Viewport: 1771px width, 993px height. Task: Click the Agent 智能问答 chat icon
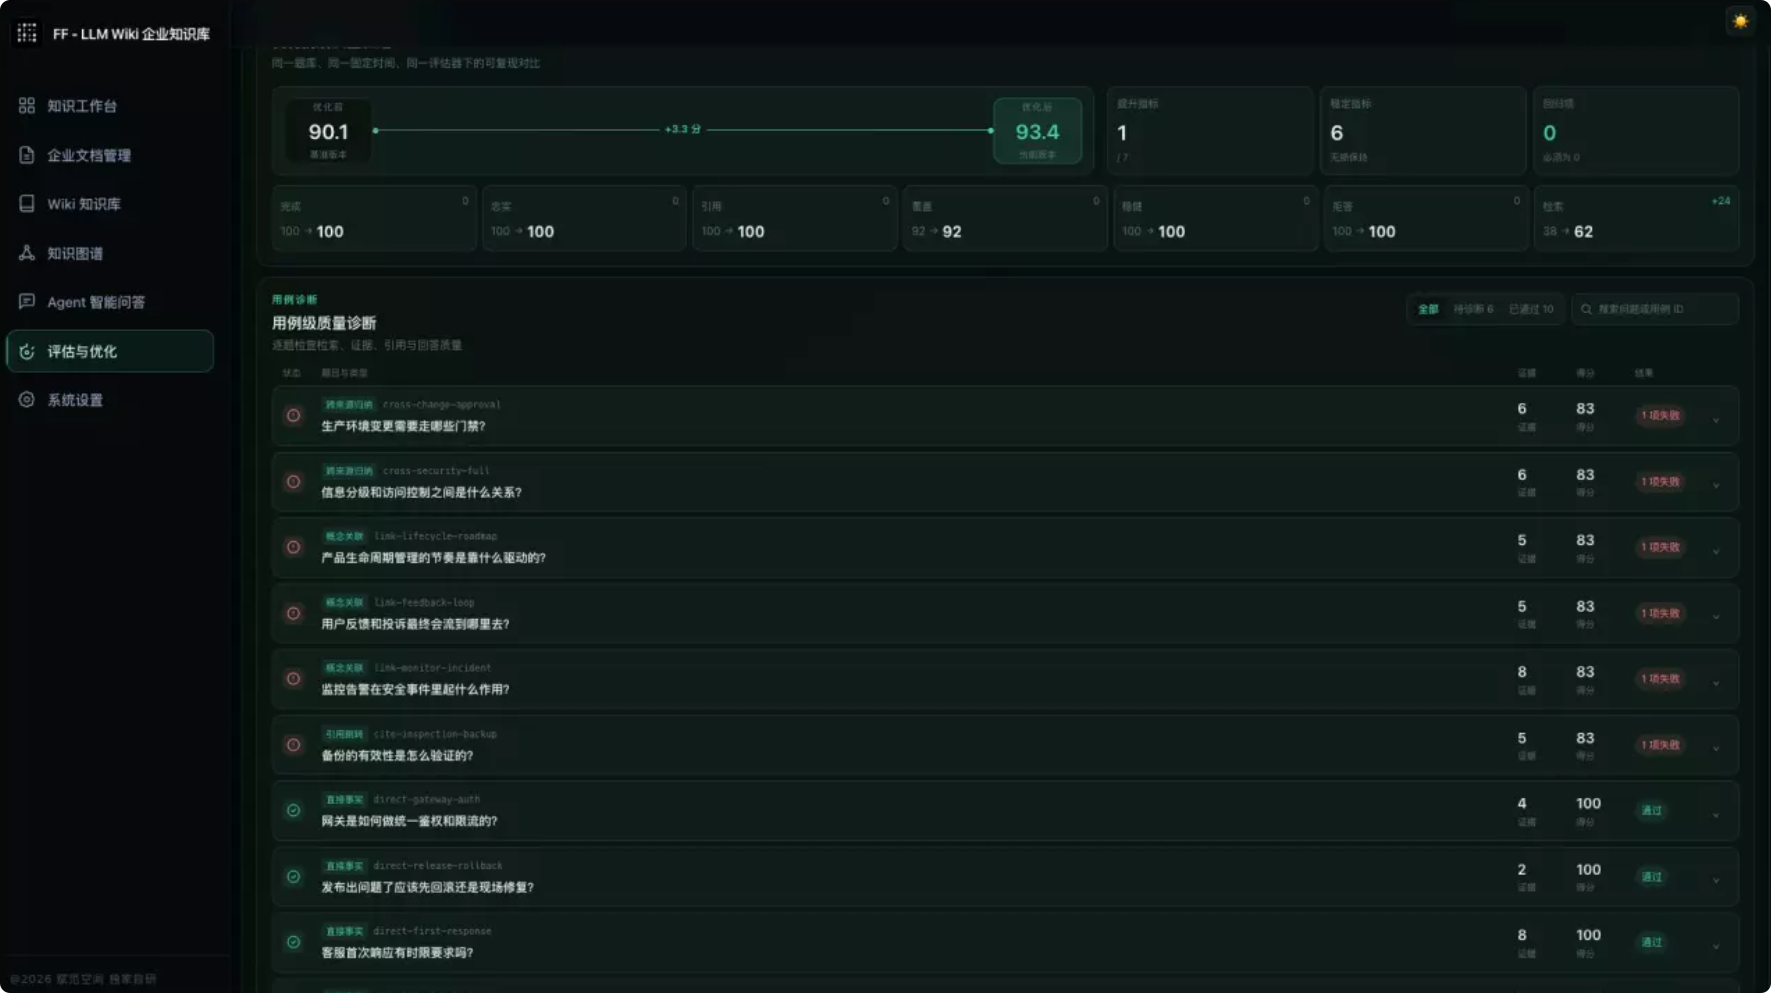point(27,302)
